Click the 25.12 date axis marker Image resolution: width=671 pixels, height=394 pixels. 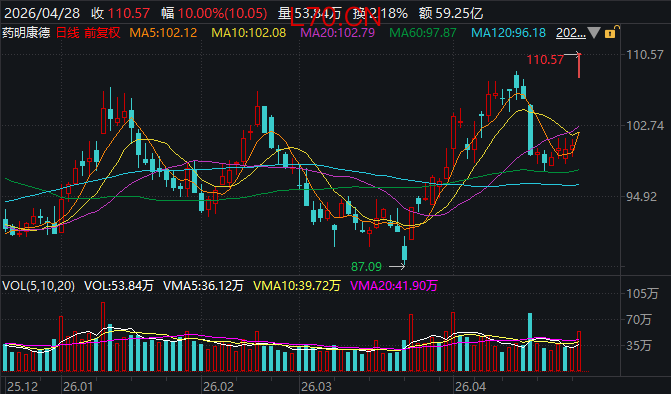click(x=22, y=387)
